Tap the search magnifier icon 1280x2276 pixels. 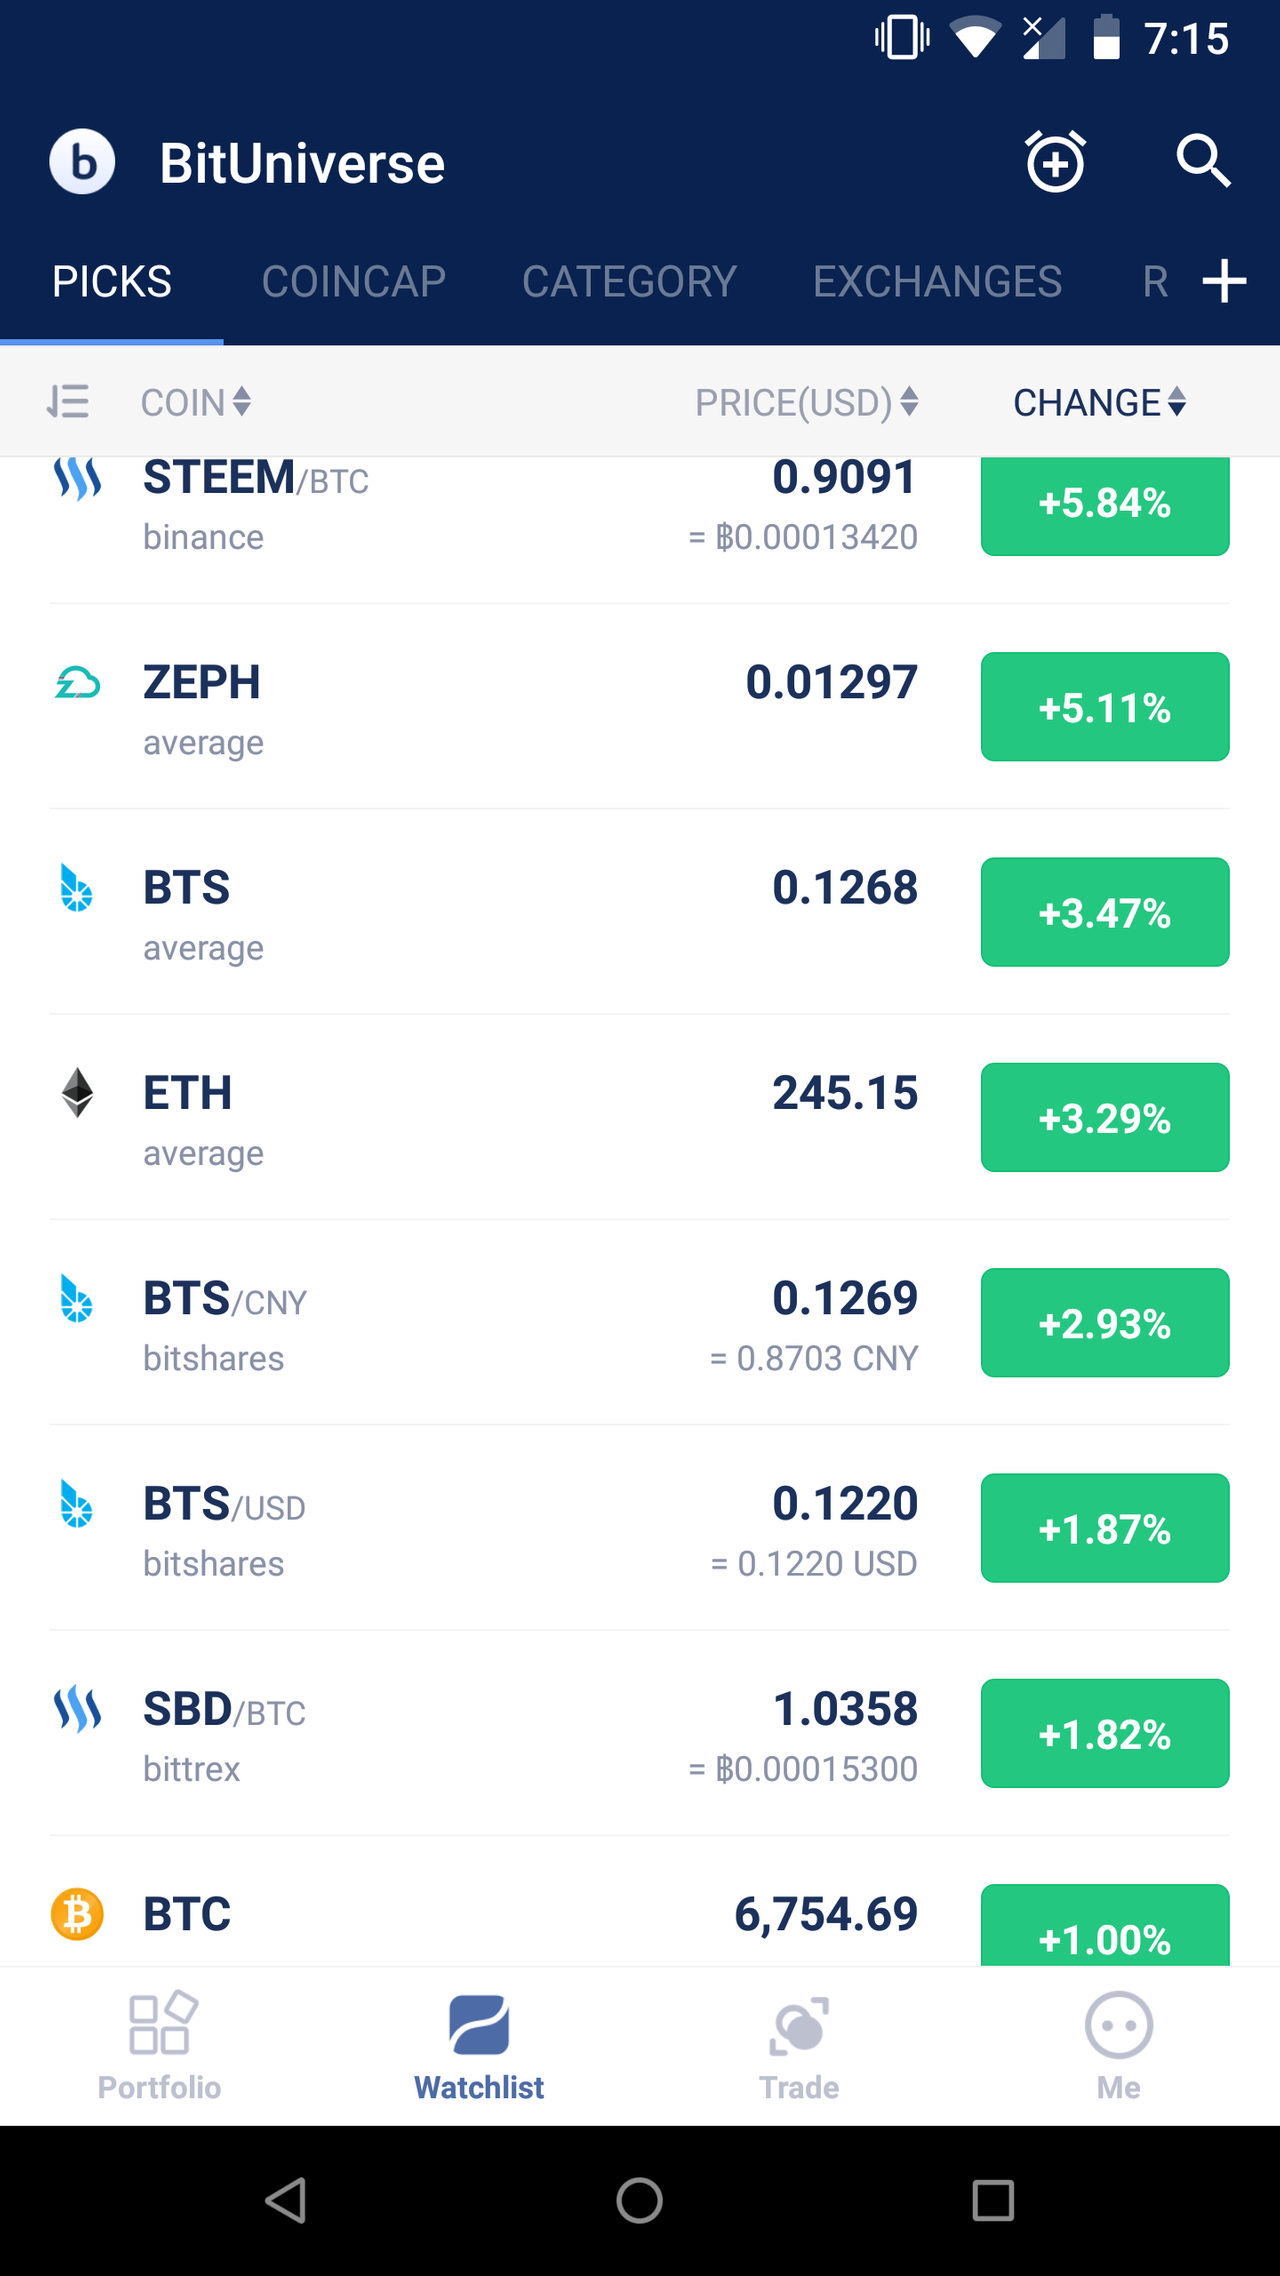tap(1203, 161)
